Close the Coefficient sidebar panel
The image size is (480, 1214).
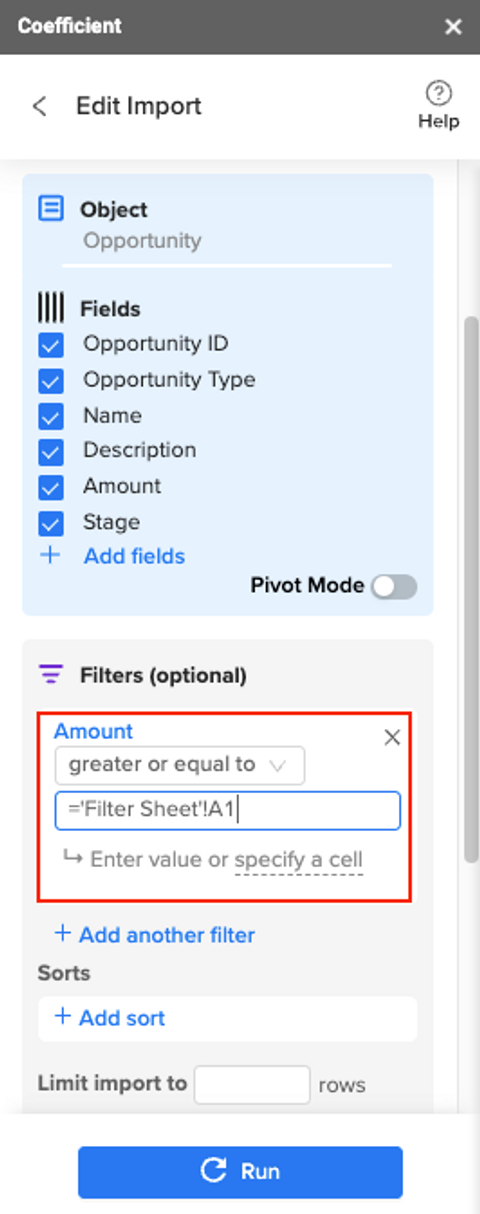(453, 27)
